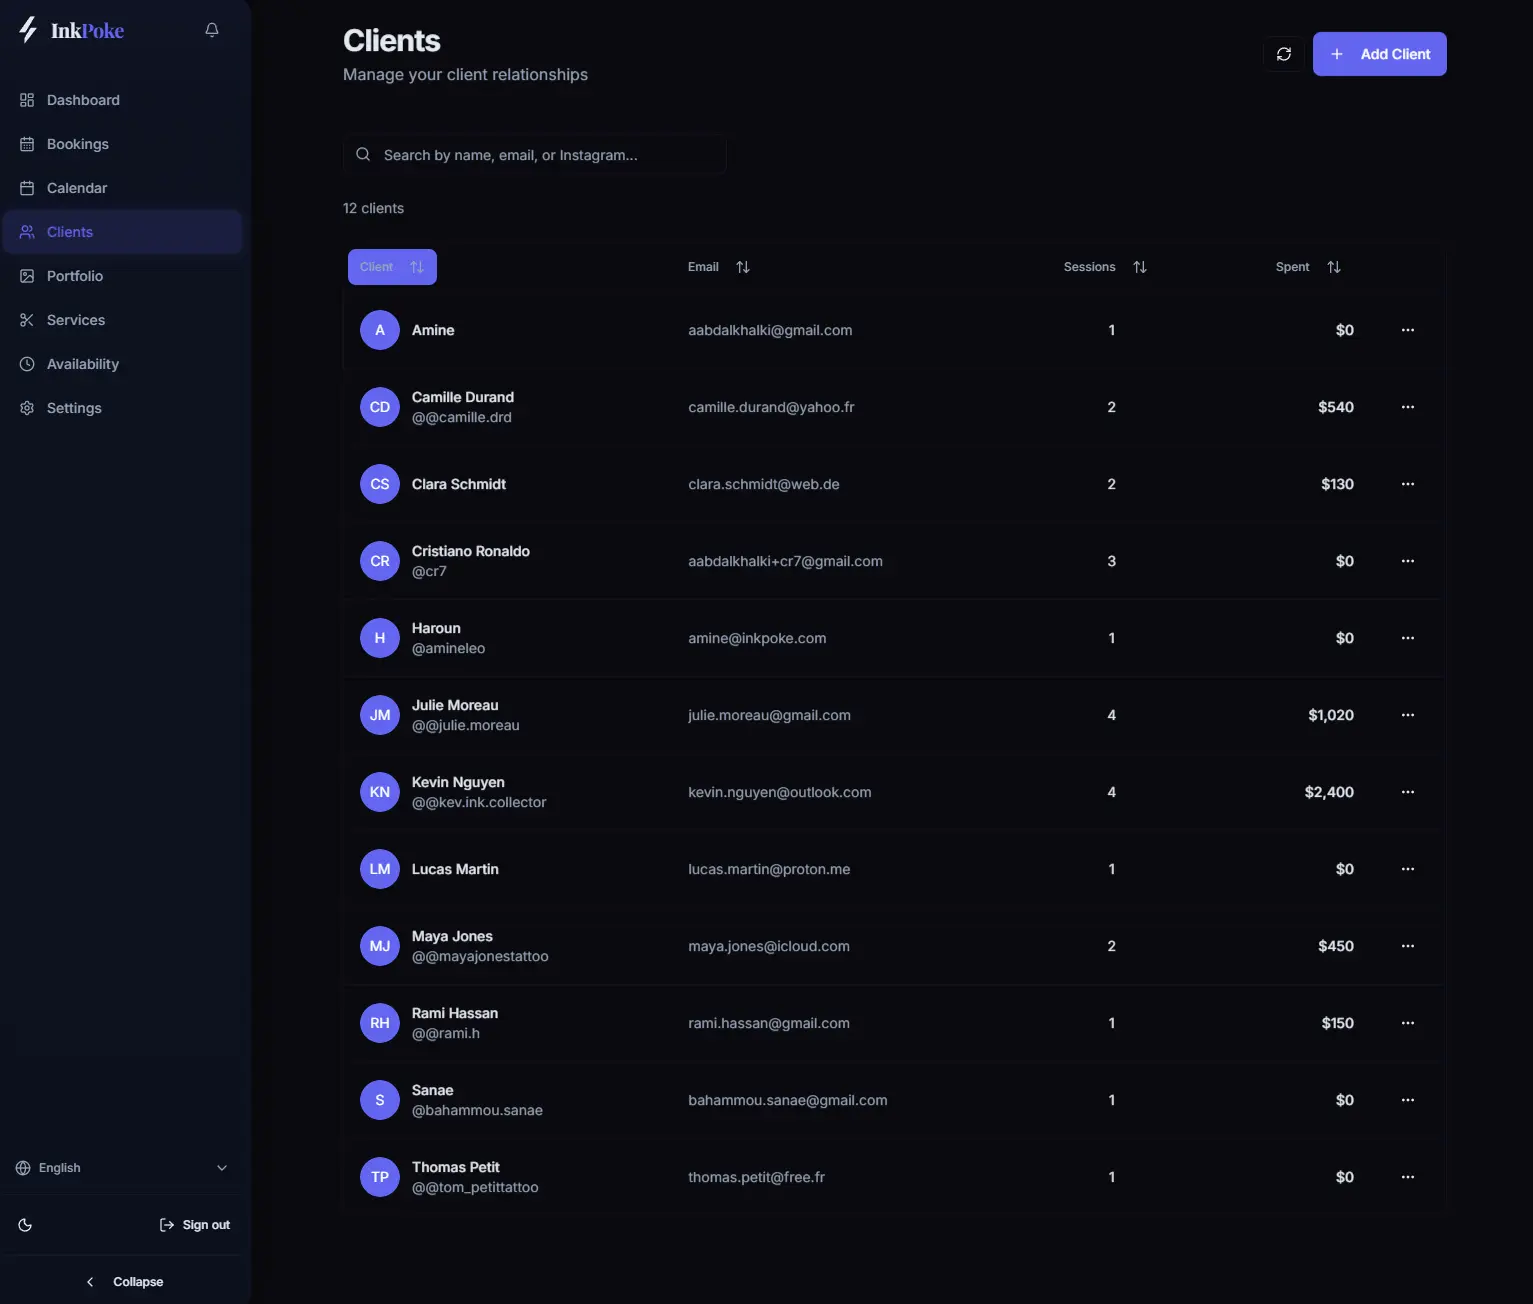Viewport: 1533px width, 1304px height.
Task: Open the actions menu for Kevin Nguyen
Action: (x=1408, y=792)
